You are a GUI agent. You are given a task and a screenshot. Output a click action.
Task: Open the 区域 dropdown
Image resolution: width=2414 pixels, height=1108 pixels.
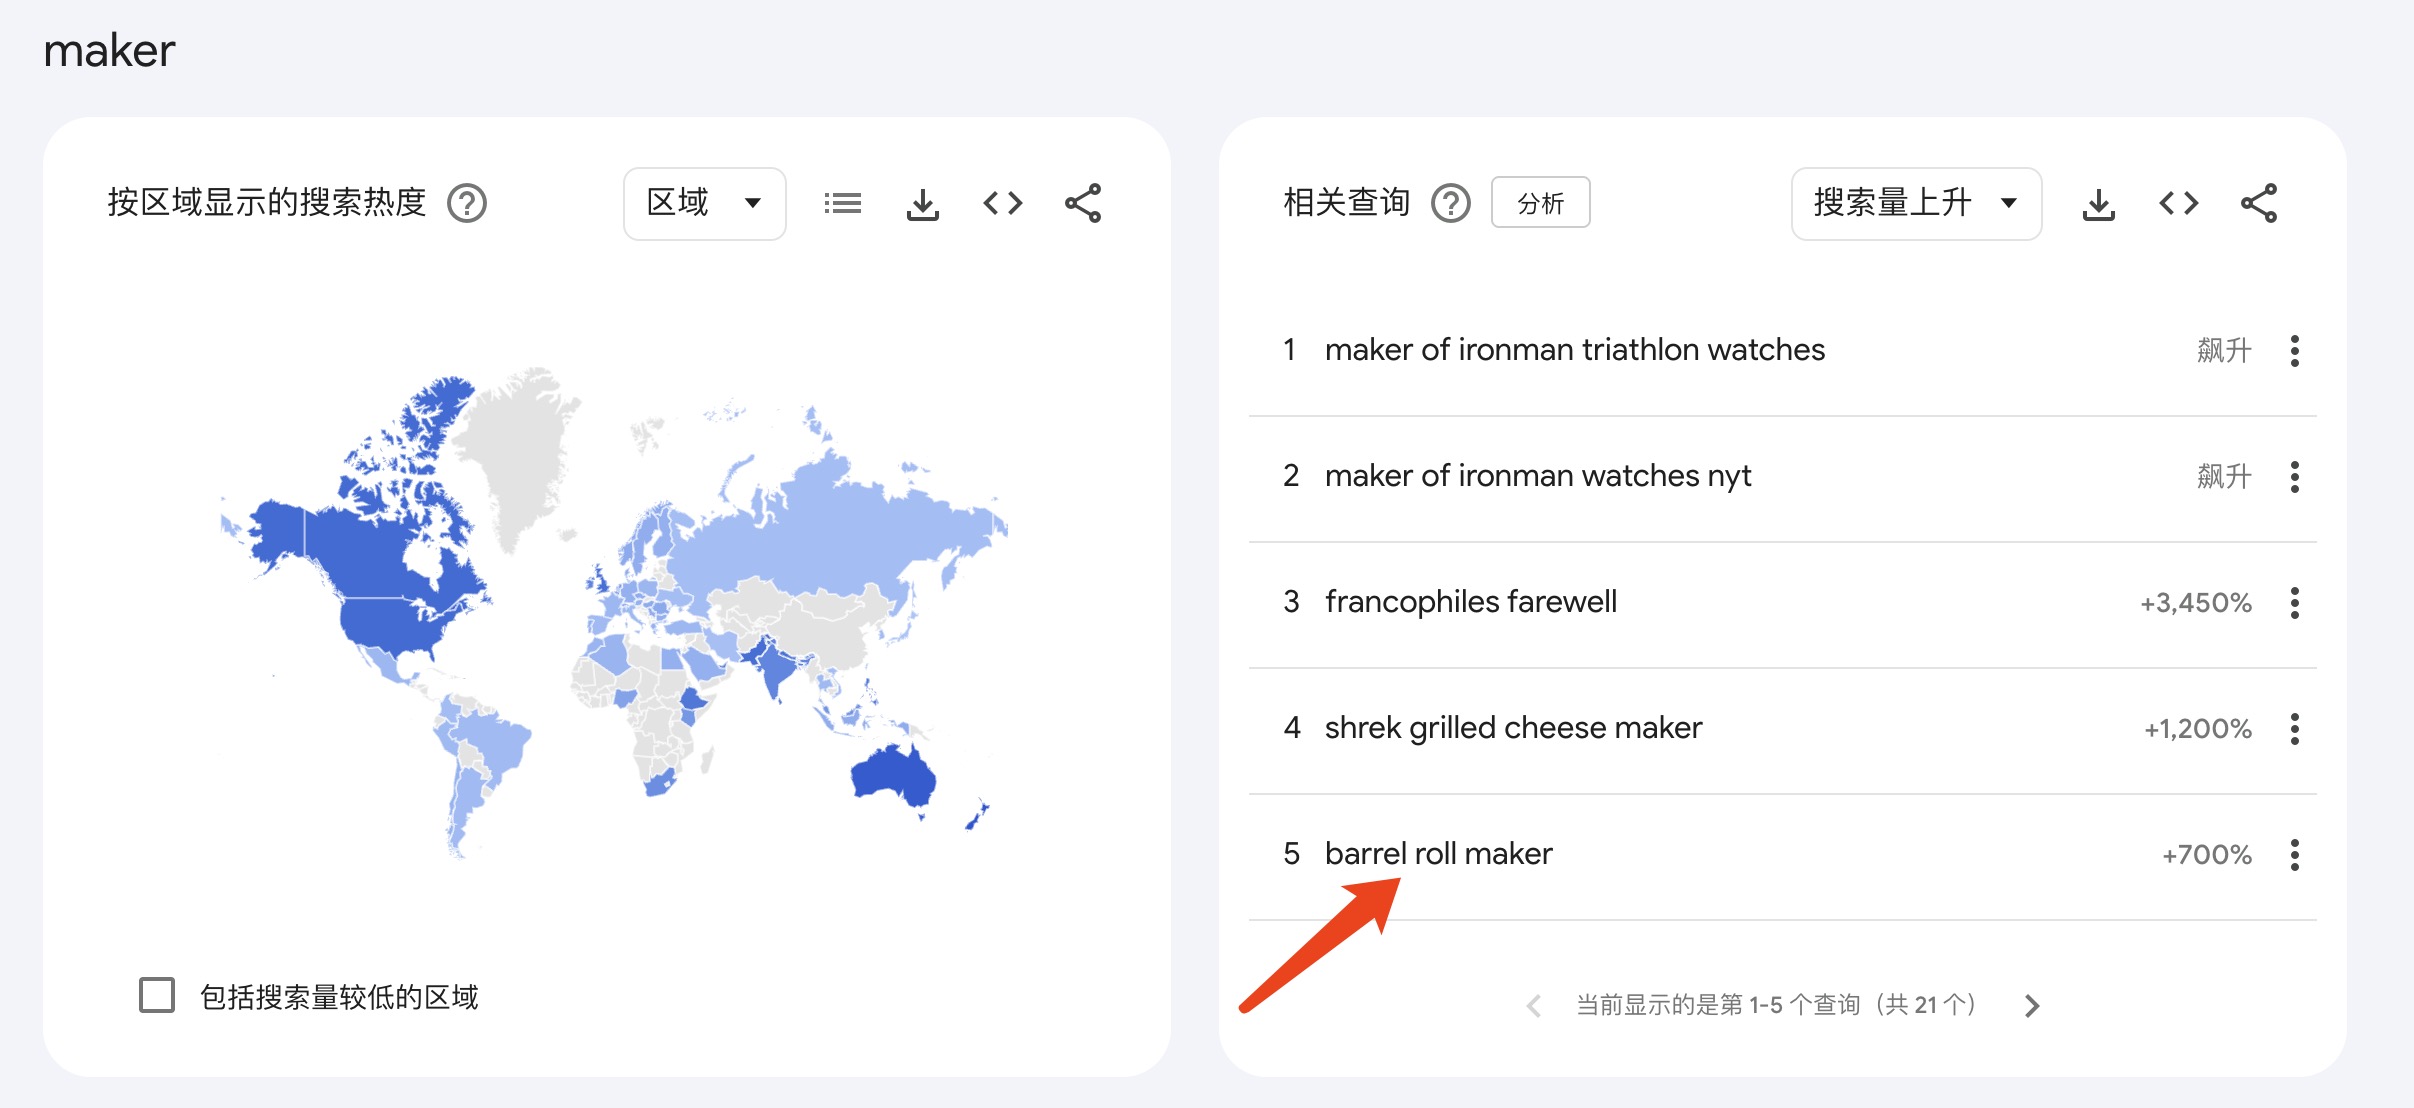click(x=705, y=204)
